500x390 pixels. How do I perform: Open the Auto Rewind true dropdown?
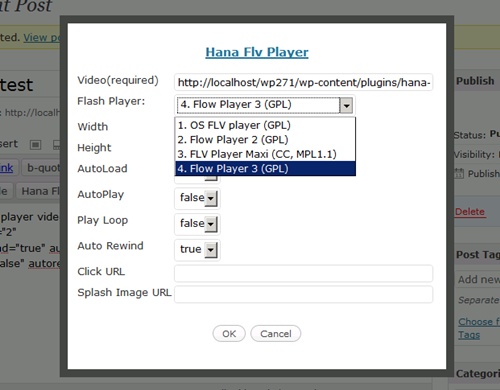click(x=197, y=250)
